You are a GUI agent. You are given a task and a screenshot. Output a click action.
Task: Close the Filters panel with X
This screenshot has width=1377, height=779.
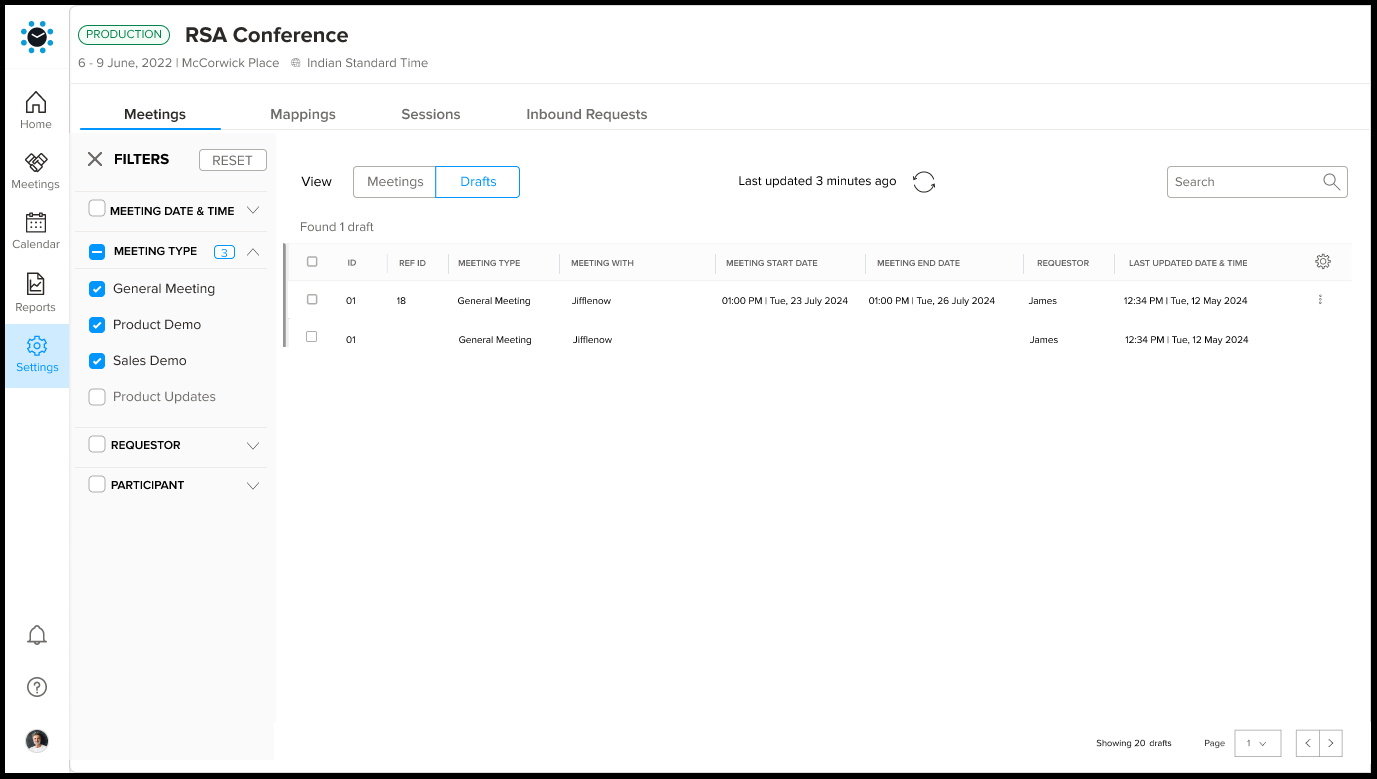pyautogui.click(x=95, y=159)
